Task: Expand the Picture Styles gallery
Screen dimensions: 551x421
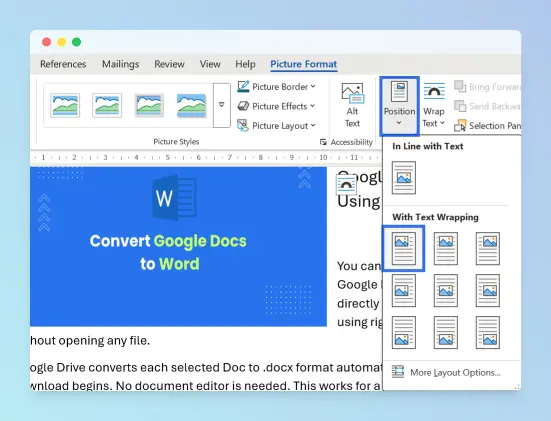Action: [222, 105]
